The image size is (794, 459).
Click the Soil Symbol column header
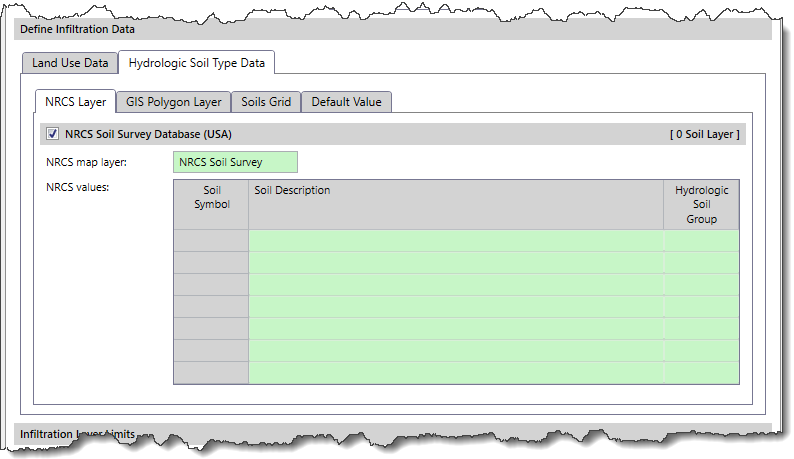(212, 205)
